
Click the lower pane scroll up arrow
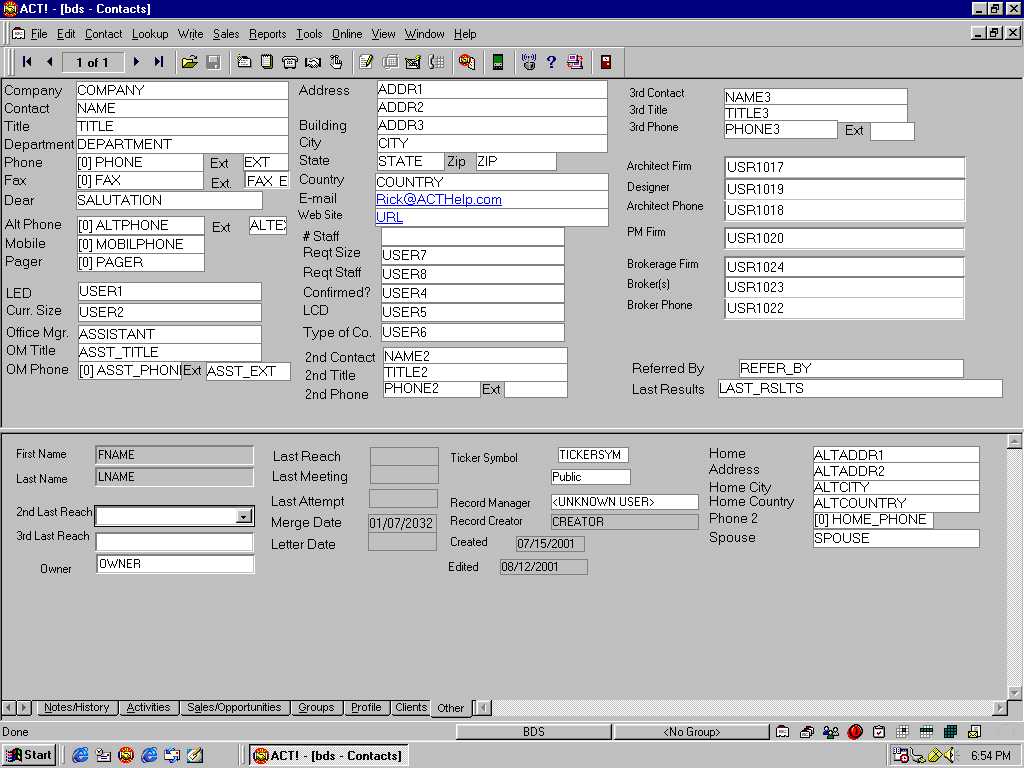point(1014,441)
